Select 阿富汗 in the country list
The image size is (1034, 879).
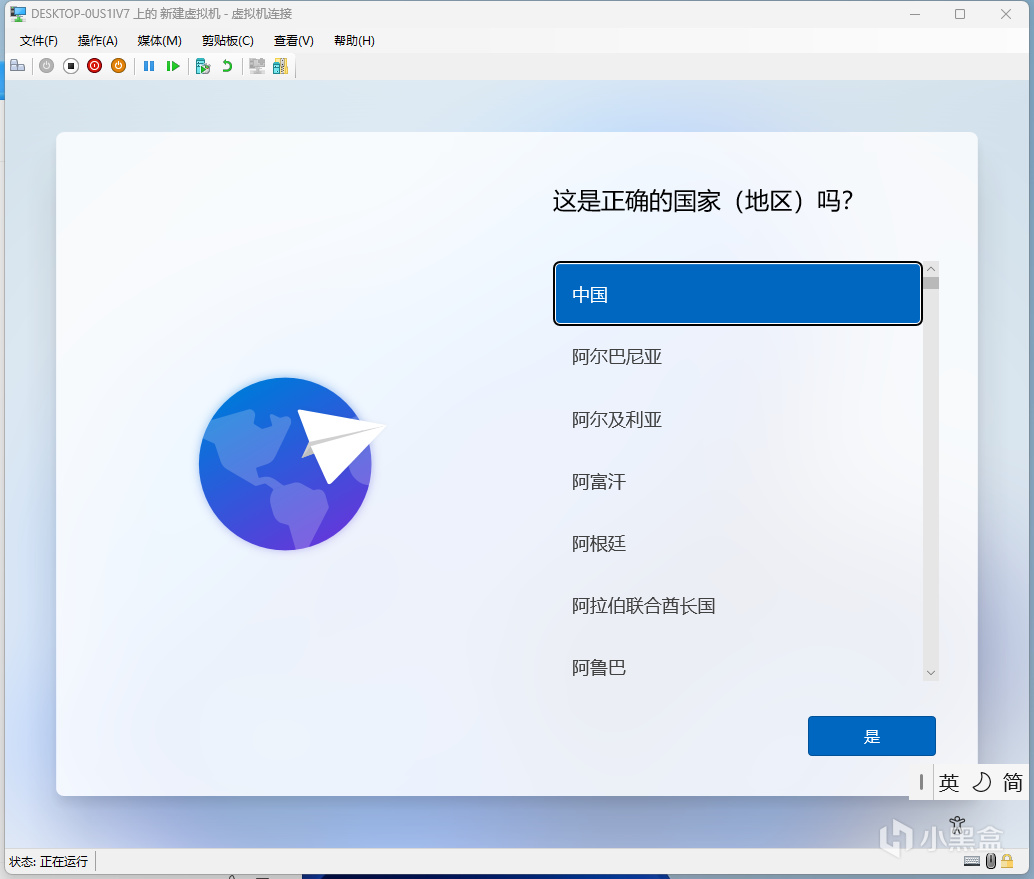(737, 481)
